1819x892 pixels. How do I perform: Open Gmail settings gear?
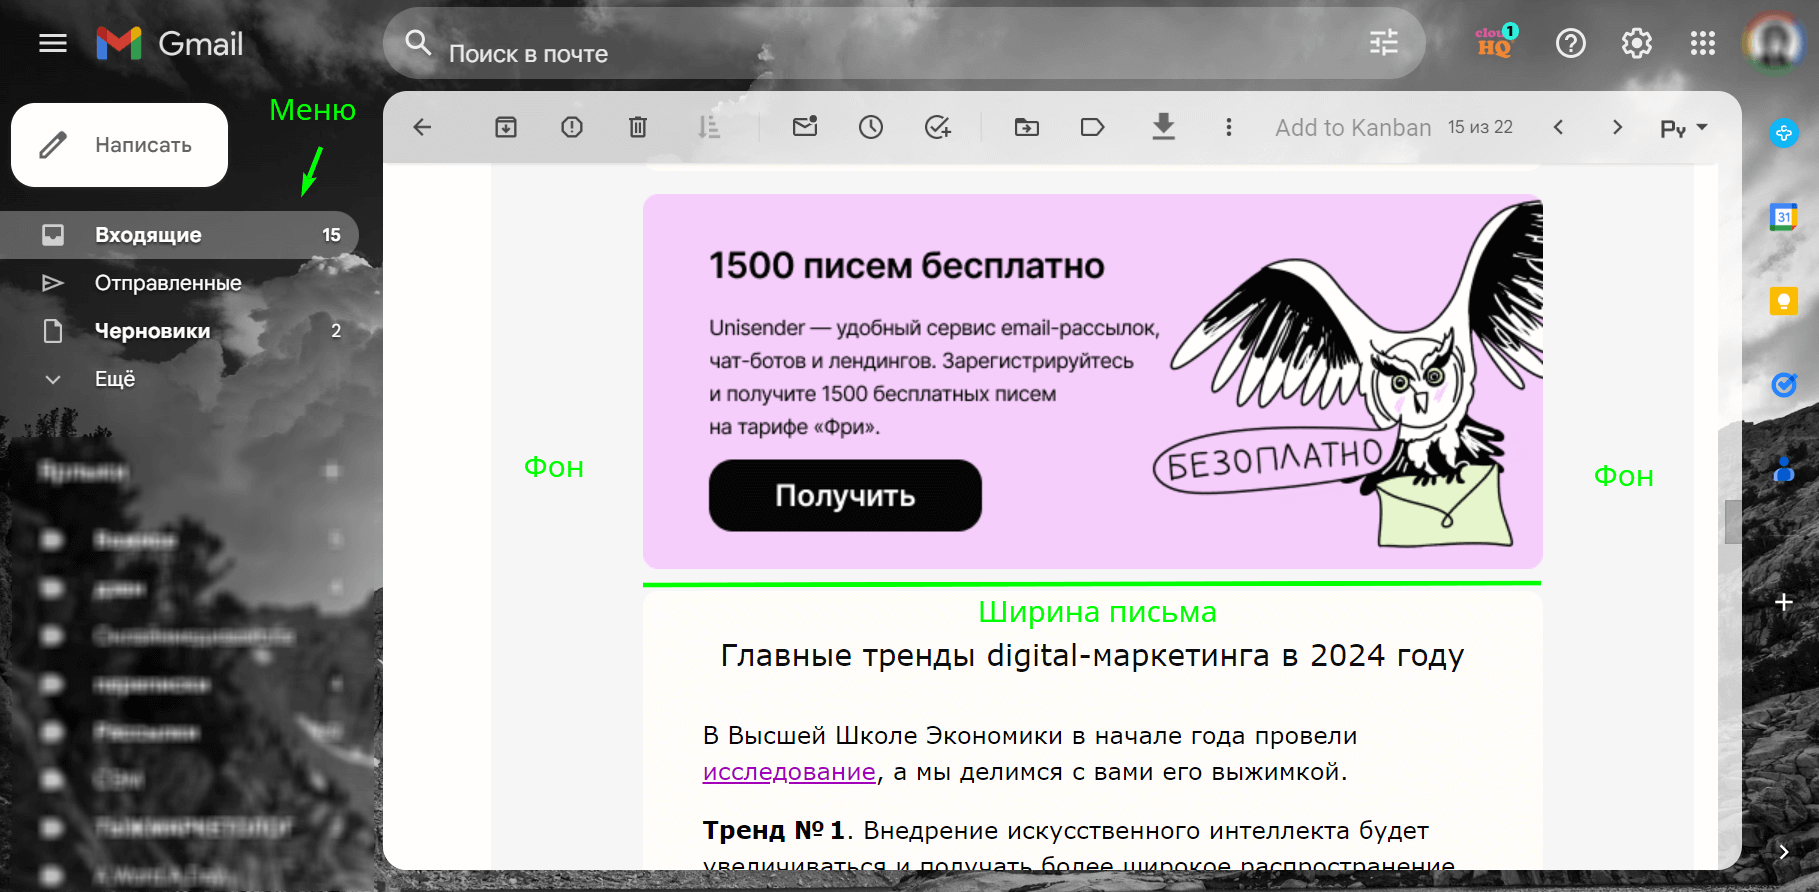click(x=1637, y=43)
